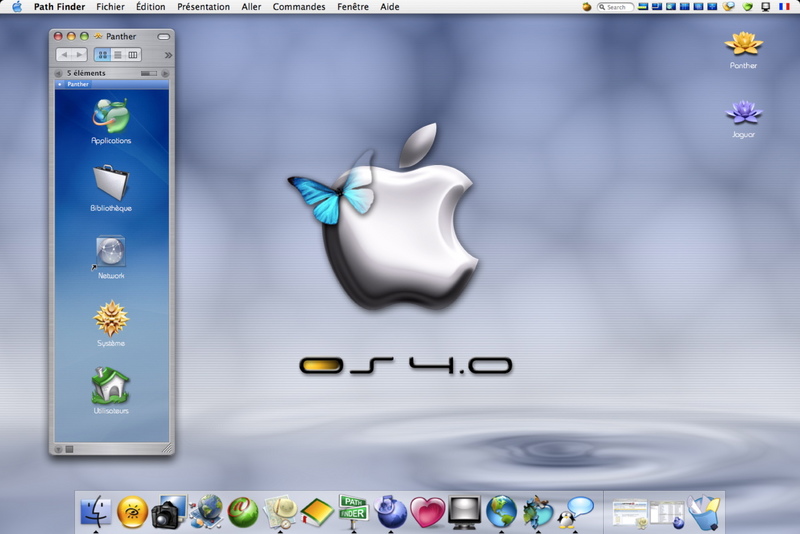
Task: Switch Panther window to list view
Action: [118, 55]
